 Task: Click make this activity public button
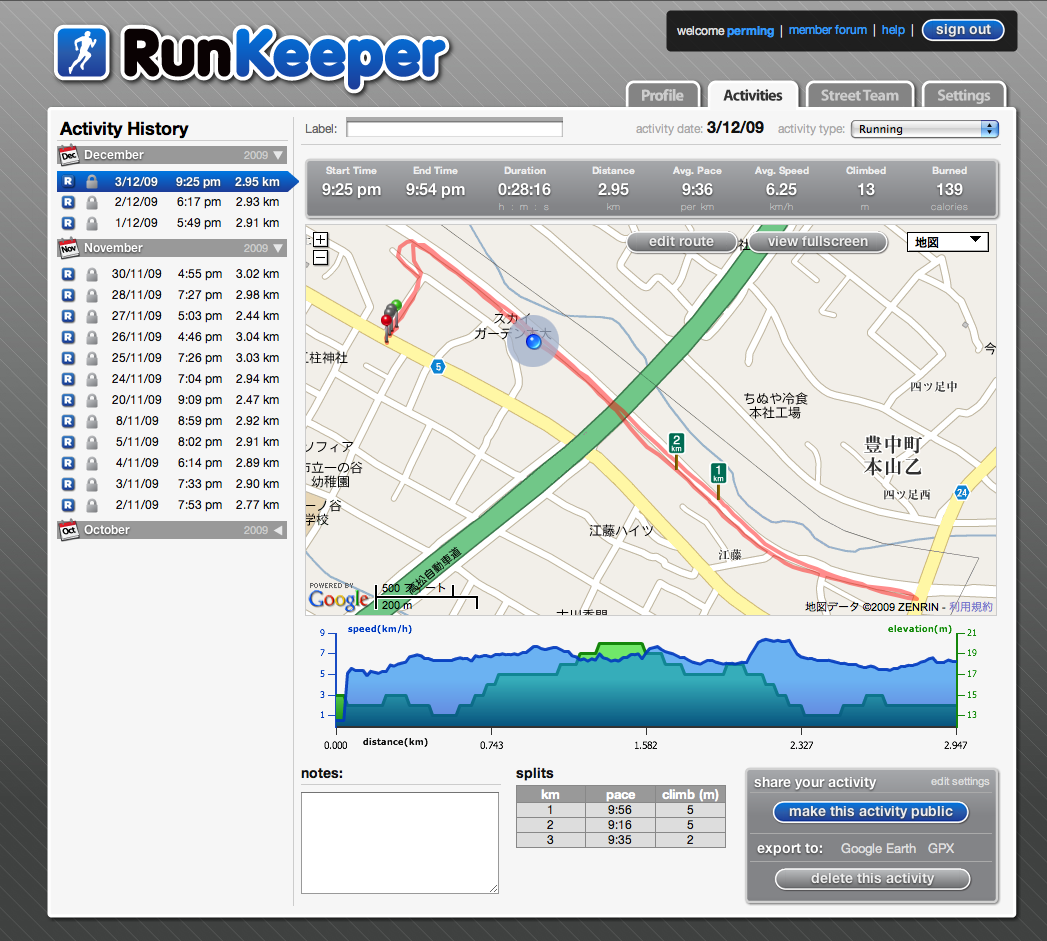pos(871,811)
